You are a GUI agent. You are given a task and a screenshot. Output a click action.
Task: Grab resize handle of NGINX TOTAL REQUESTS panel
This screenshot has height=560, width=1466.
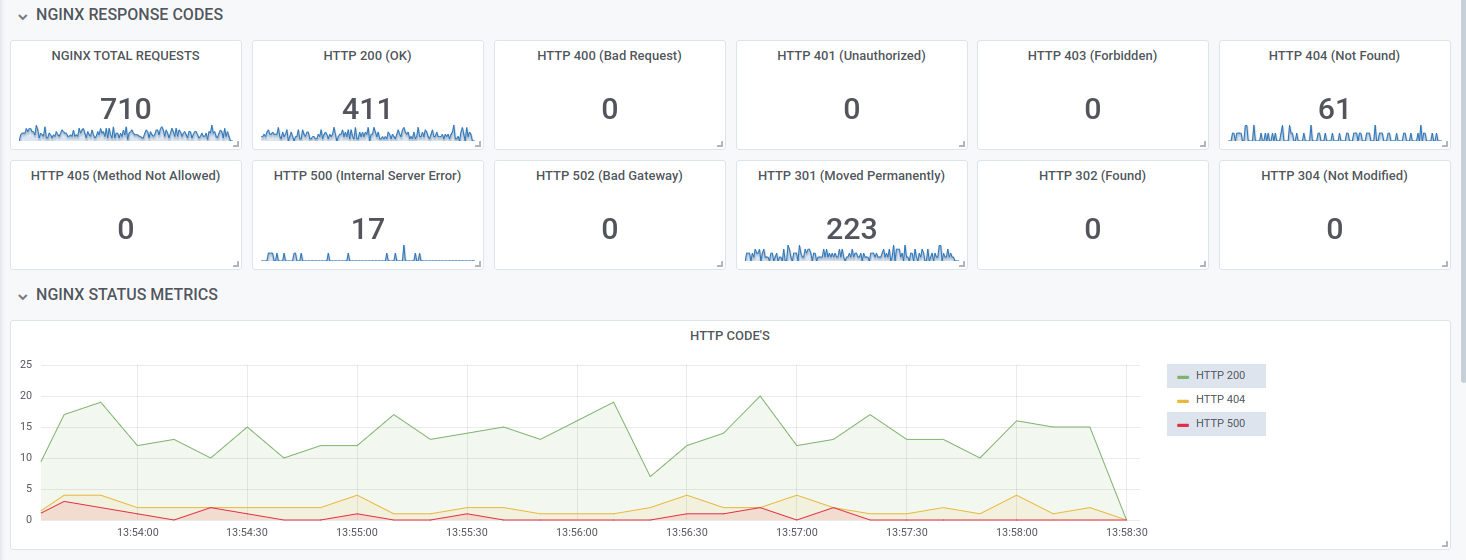coord(236,144)
